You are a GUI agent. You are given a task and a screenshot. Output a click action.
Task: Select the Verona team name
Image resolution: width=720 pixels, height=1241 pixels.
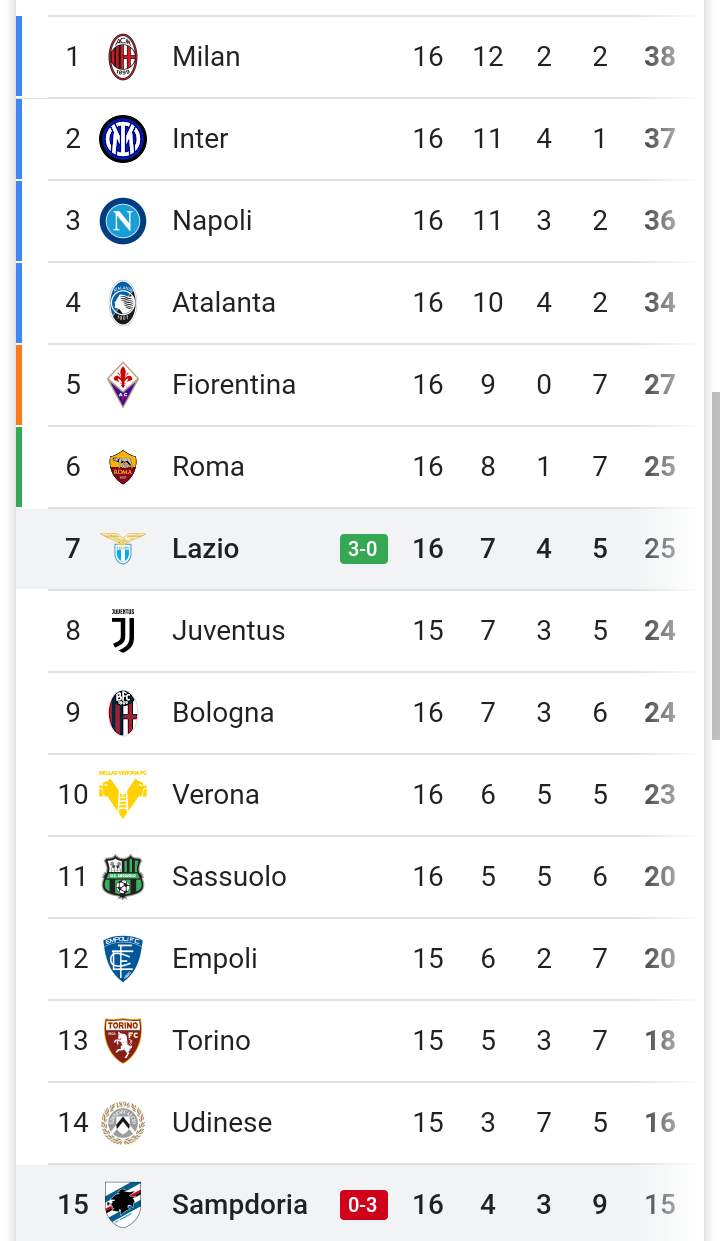click(x=216, y=795)
